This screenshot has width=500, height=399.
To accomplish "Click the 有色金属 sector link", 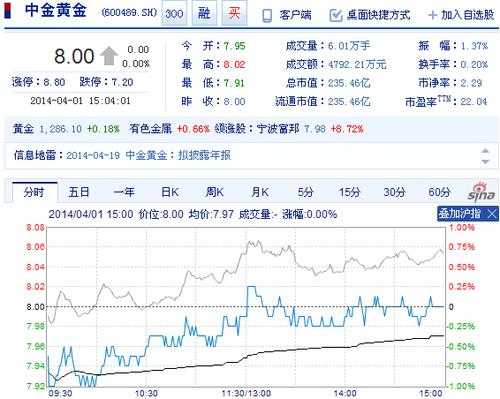I will tap(150, 129).
